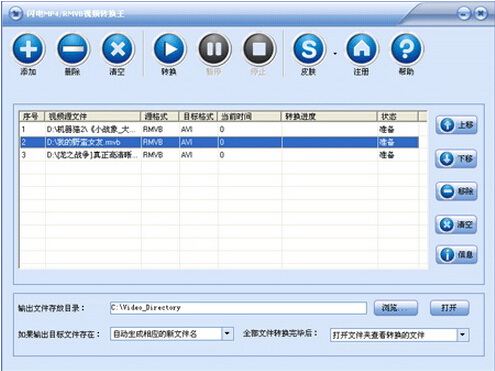Click the blue plus 添加 (Add) icon
The height and width of the screenshot is (371, 495).
tap(28, 49)
